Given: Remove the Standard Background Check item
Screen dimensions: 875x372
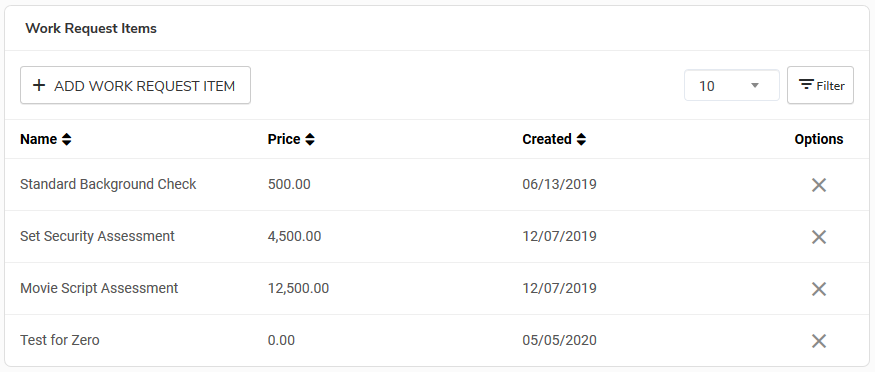Looking at the screenshot, I should [x=819, y=185].
